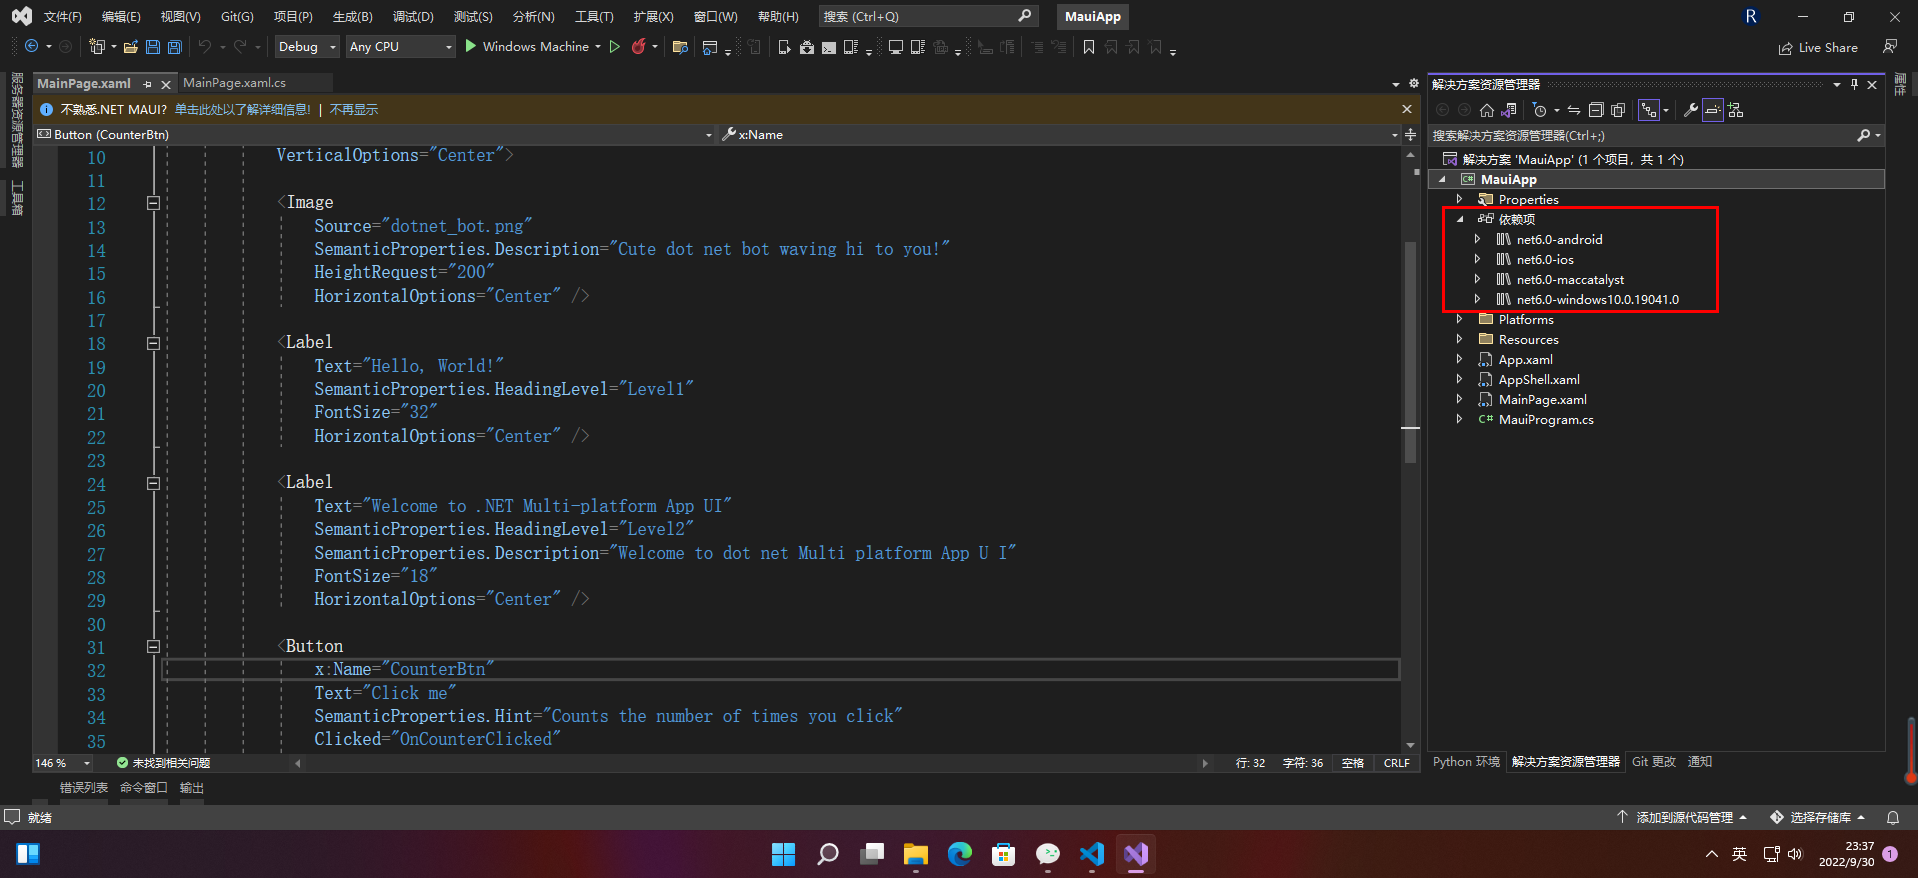Collapse the Image element at line 12
Image resolution: width=1918 pixels, height=878 pixels.
153,203
